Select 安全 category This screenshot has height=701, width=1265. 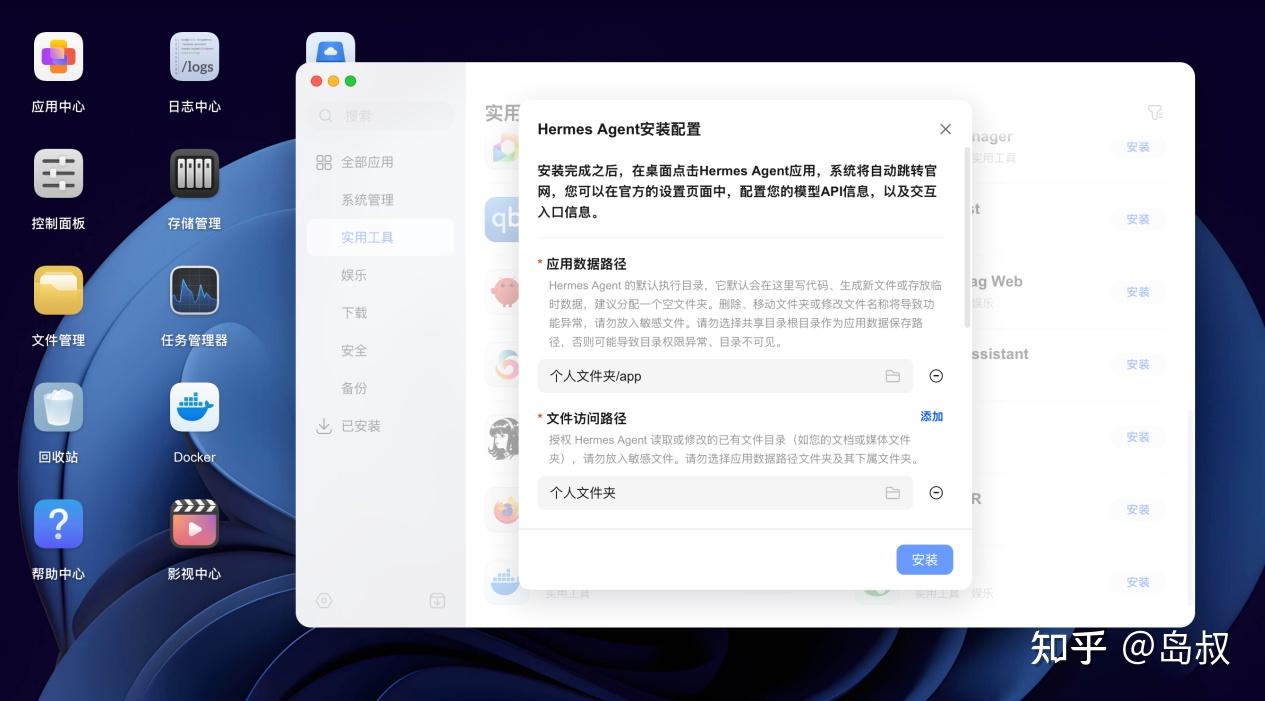(x=354, y=350)
